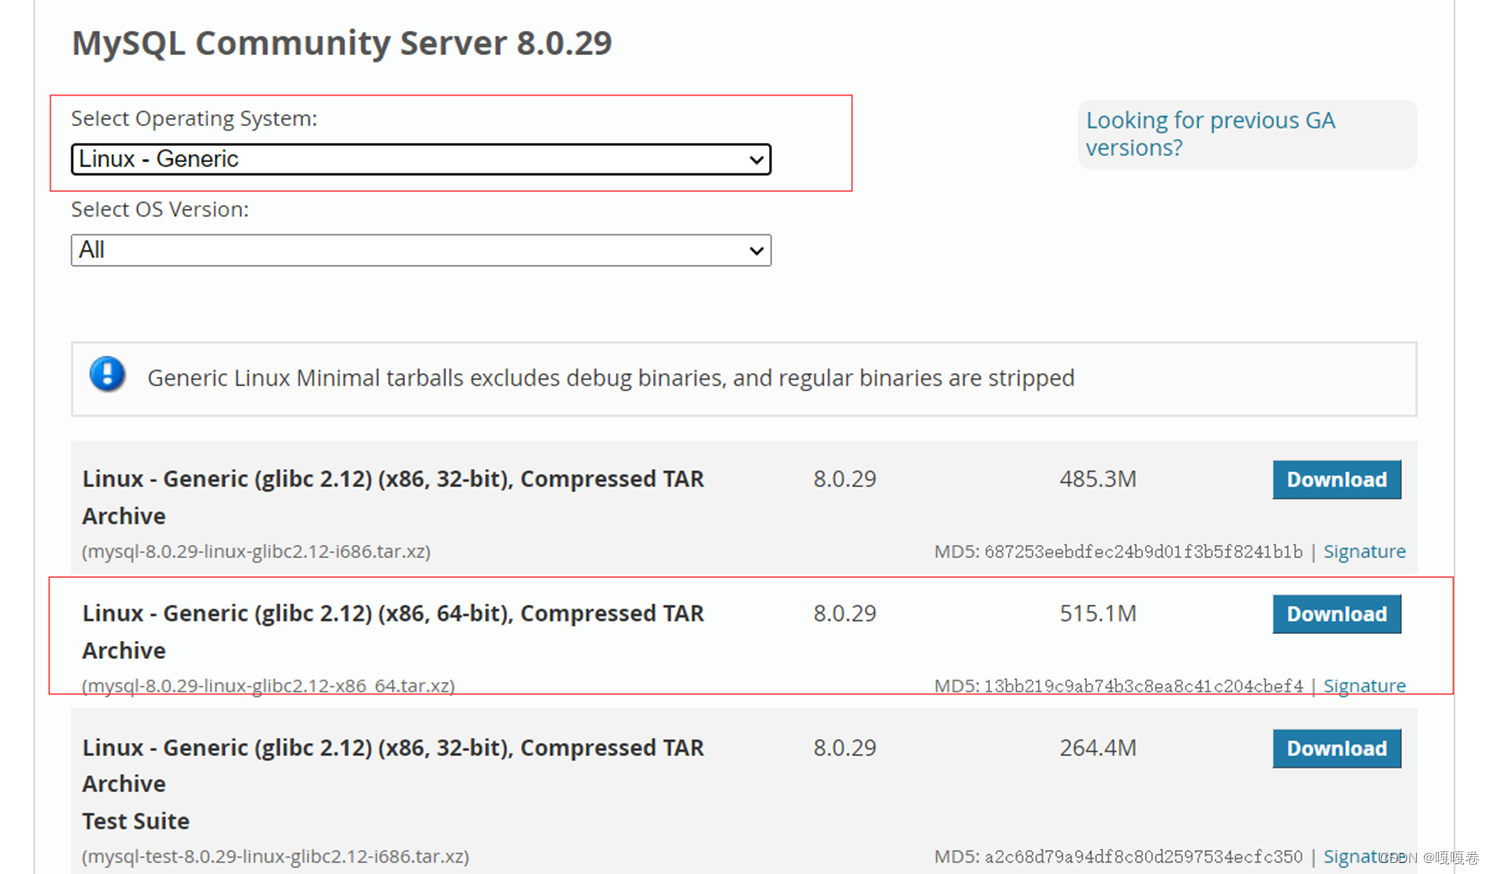
Task: Click the 515.1M file size
Action: click(1098, 613)
